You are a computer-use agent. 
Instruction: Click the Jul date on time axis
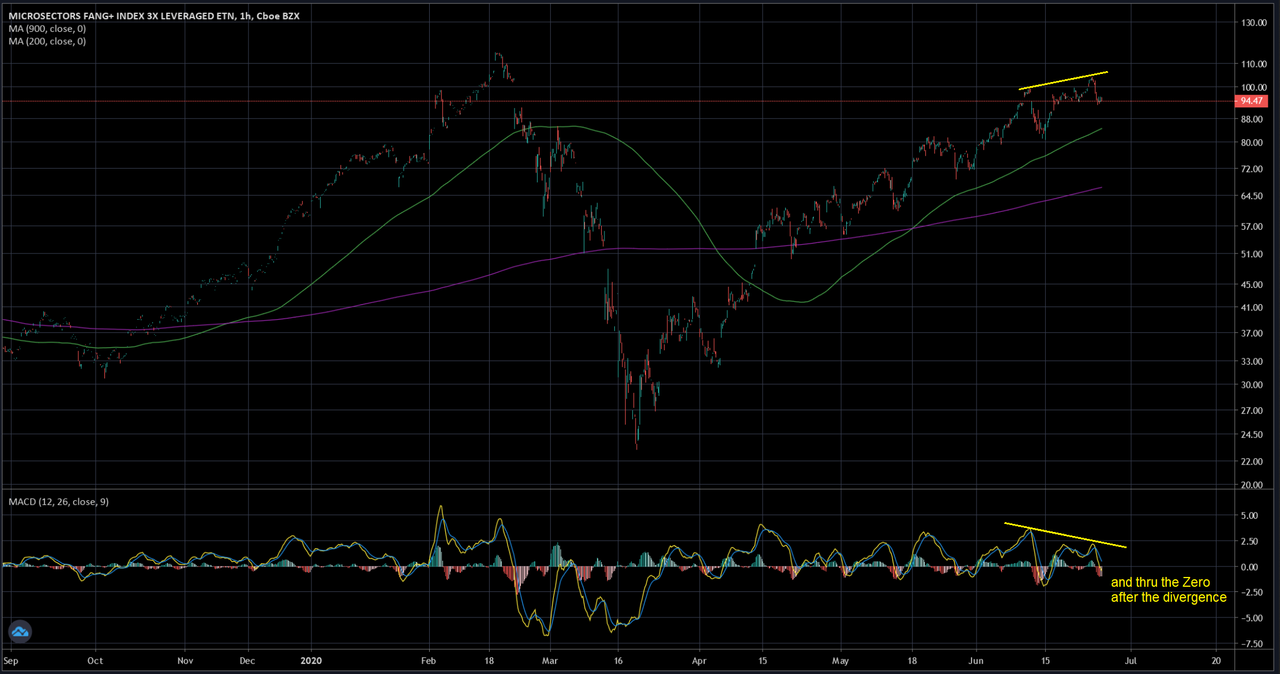(1131, 661)
